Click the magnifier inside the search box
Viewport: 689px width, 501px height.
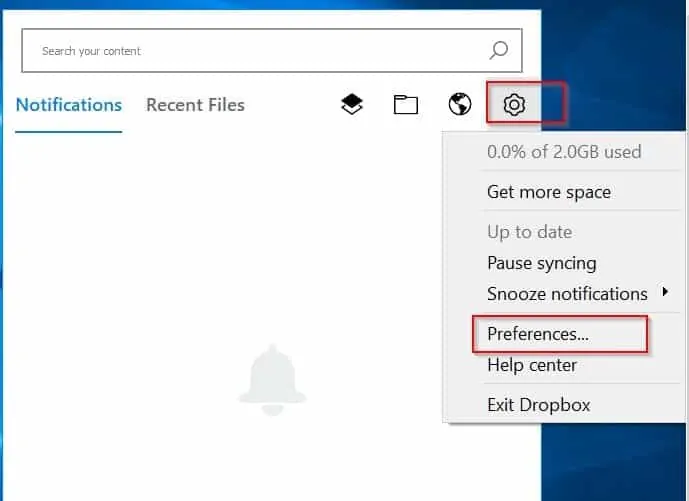498,50
